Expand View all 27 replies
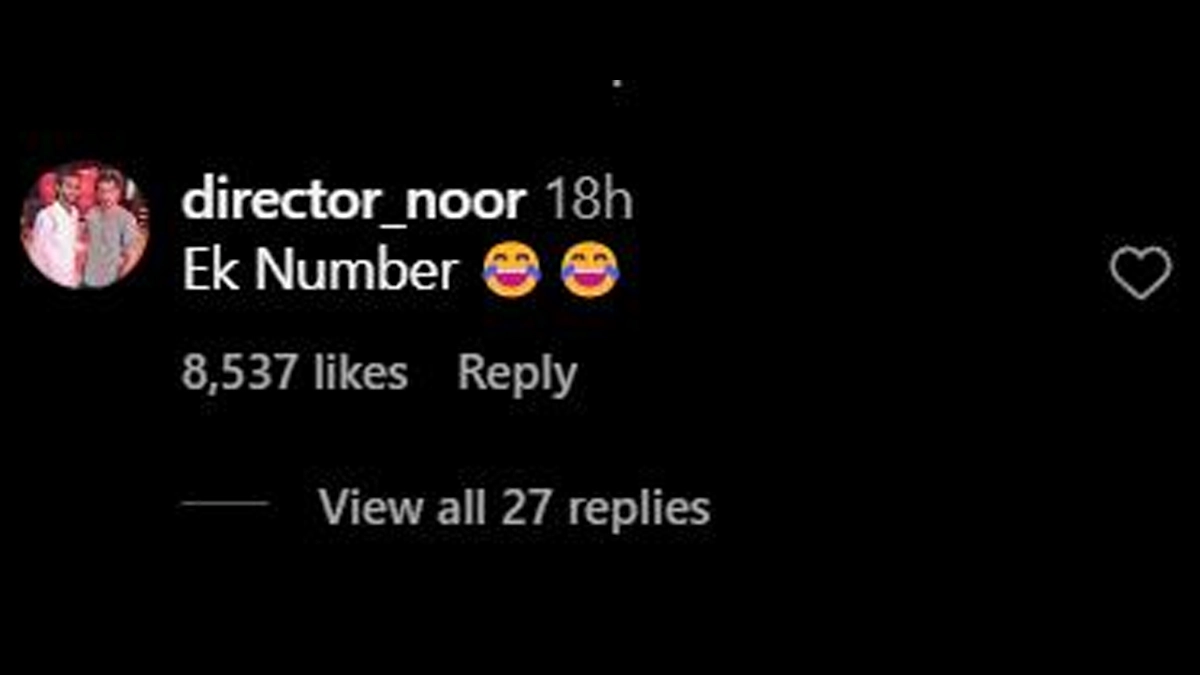 [514, 507]
